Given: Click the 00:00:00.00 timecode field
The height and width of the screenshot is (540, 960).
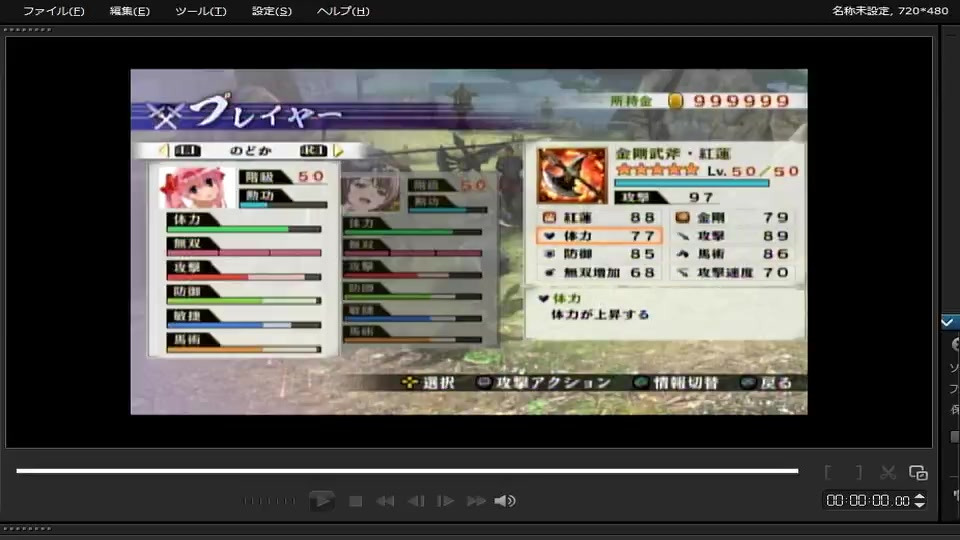Looking at the screenshot, I should point(868,500).
